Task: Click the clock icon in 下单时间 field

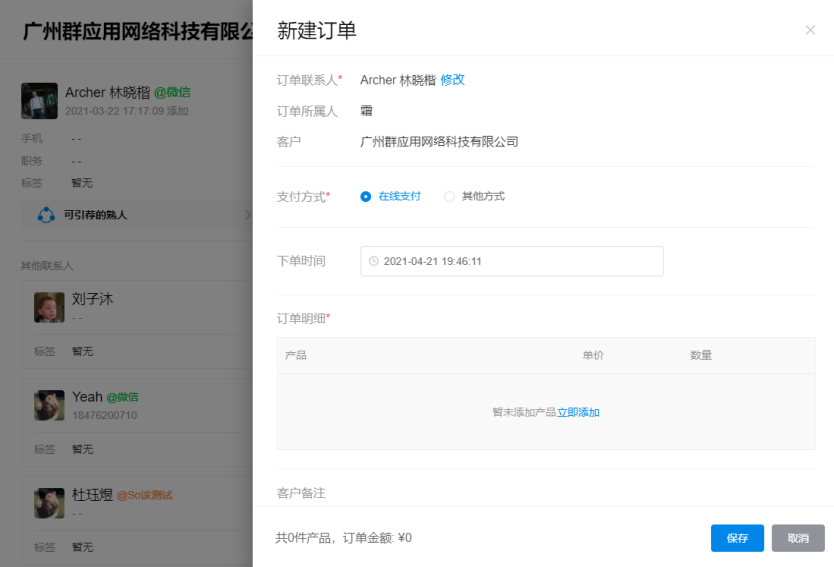Action: 374,261
